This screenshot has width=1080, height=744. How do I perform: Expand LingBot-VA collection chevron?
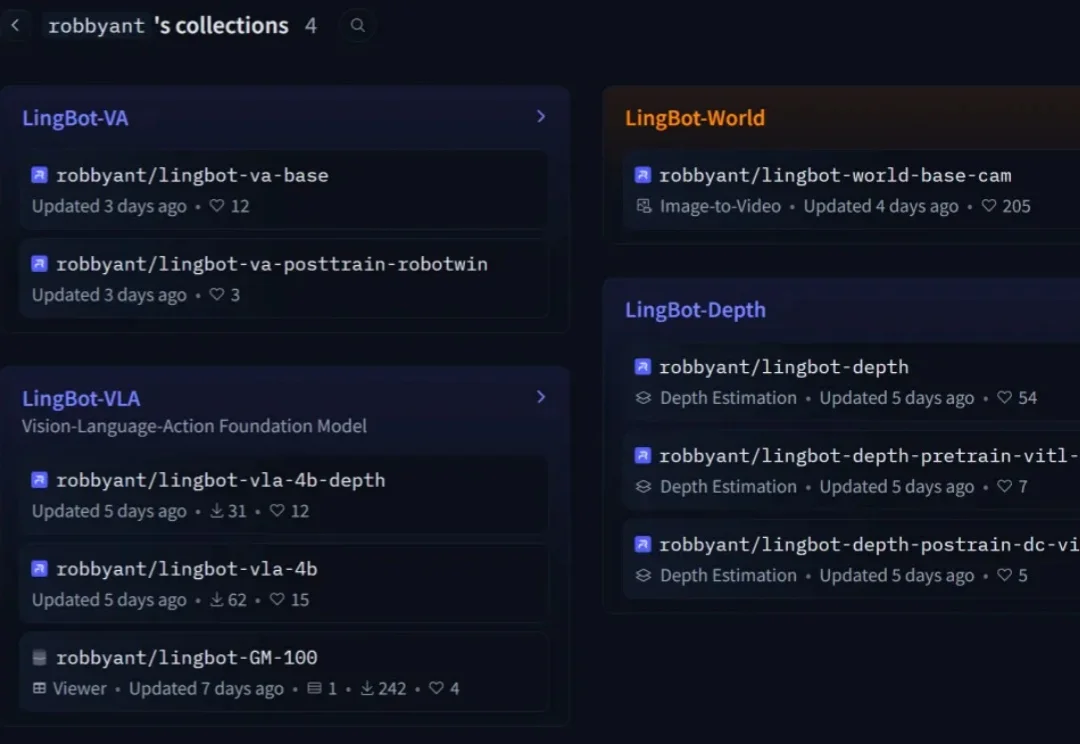(541, 117)
